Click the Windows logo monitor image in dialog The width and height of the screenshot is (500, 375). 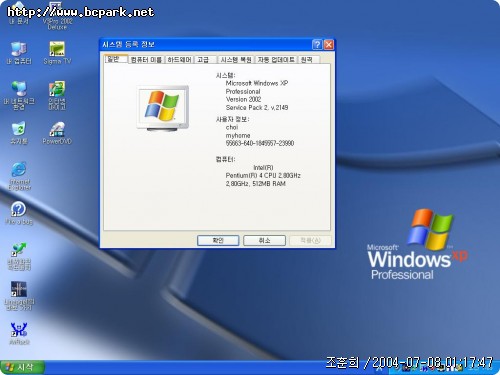click(x=163, y=108)
